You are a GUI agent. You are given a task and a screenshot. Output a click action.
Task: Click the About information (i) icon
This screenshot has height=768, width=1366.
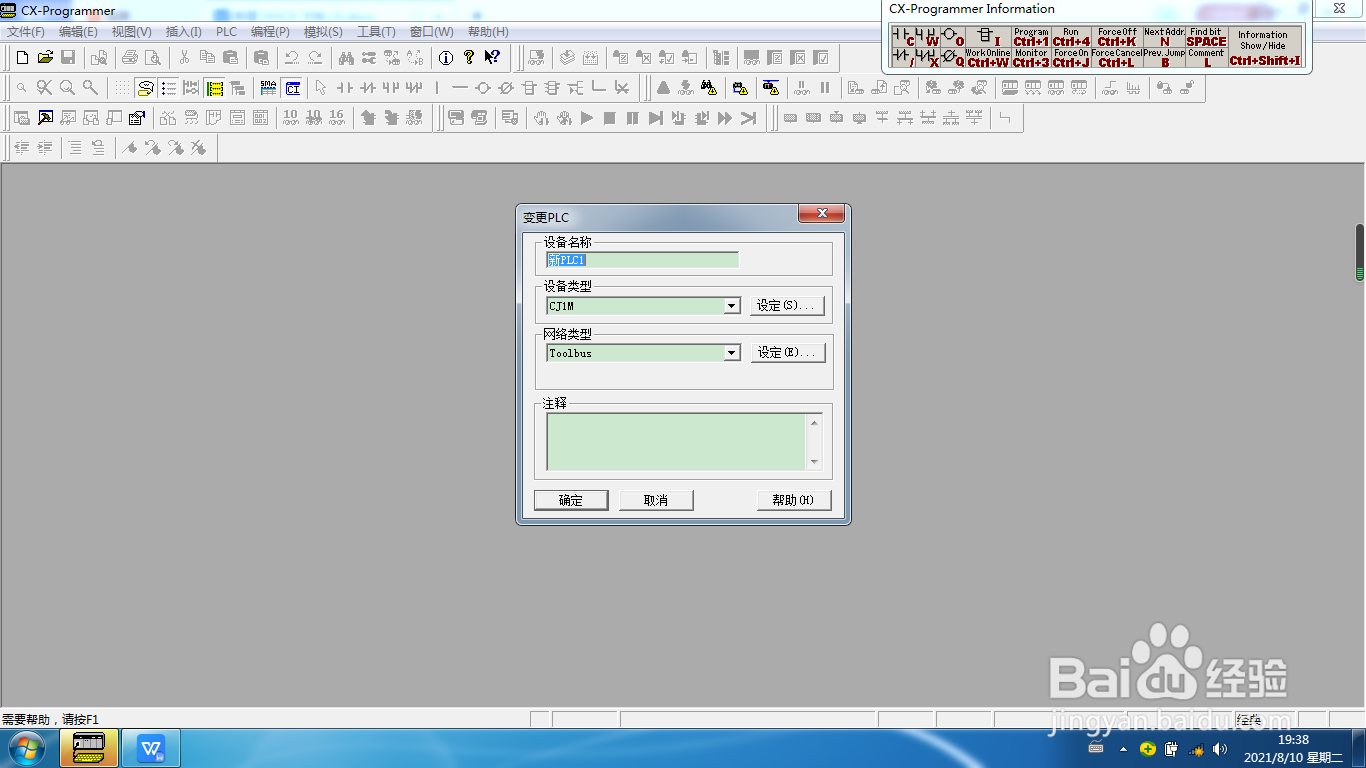tap(446, 57)
